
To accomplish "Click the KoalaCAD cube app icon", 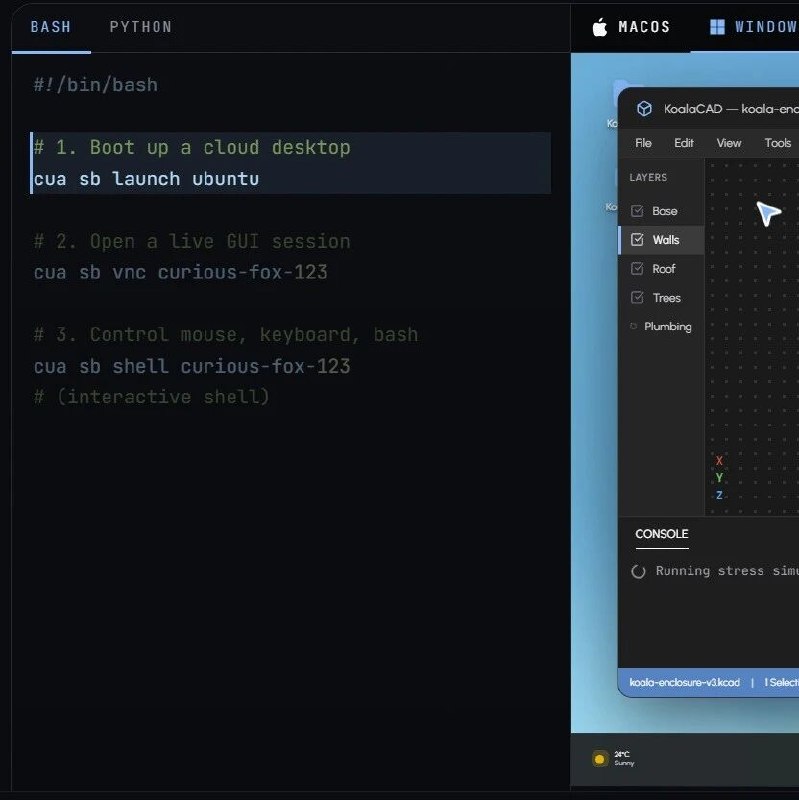I will (644, 109).
